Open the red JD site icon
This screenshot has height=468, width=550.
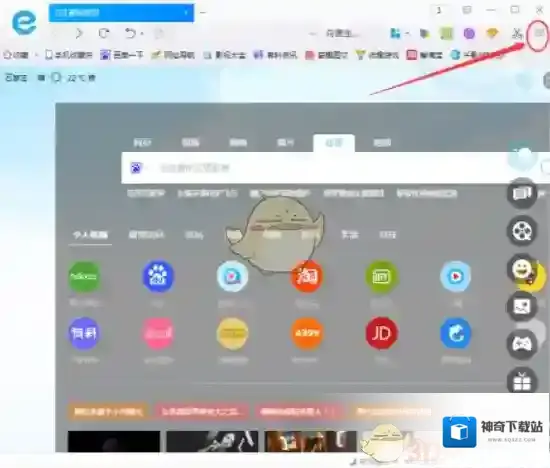381,333
